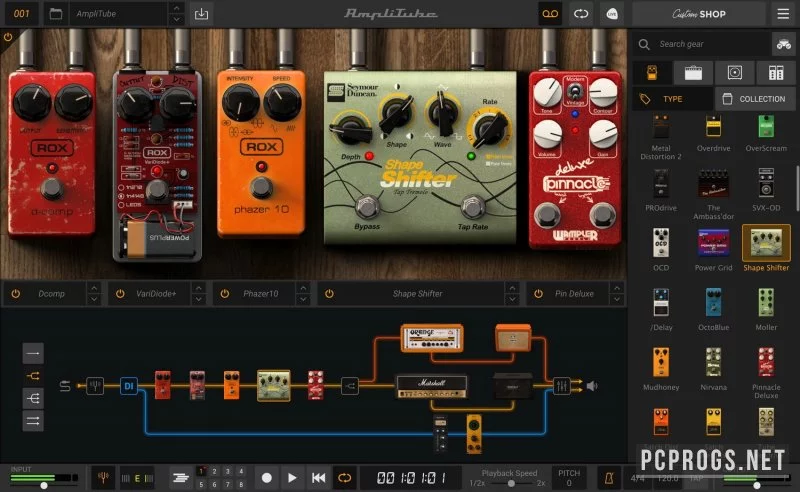Toggle power for the Shape Shifter slot
The width and height of the screenshot is (800, 492).
coord(330,293)
